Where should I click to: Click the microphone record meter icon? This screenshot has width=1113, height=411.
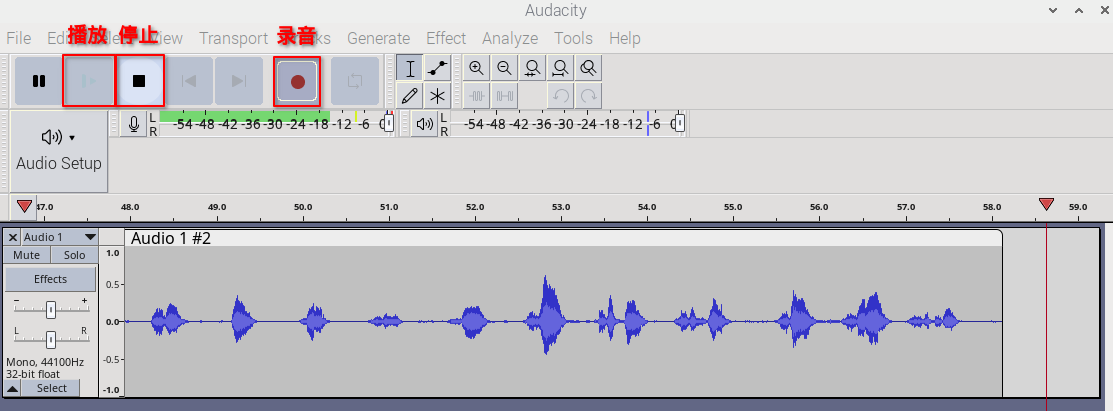coord(133,124)
